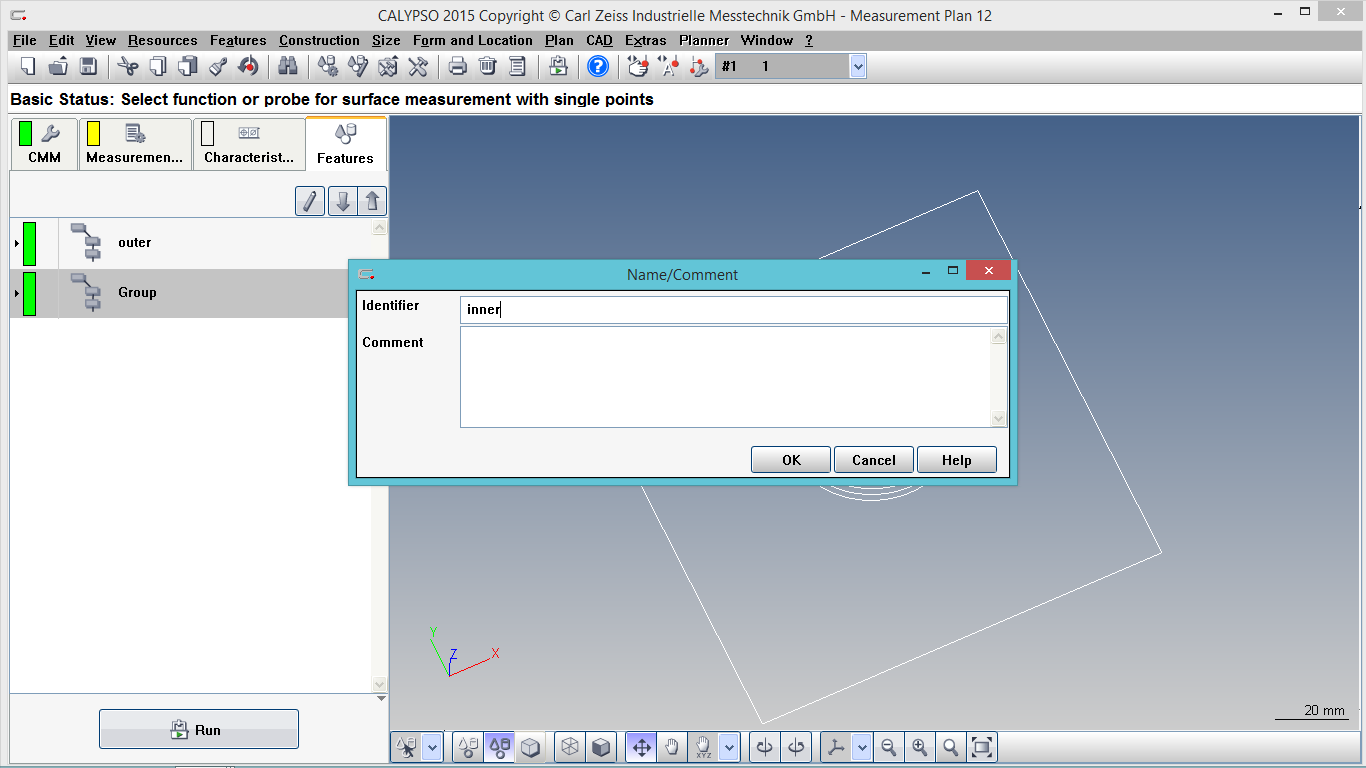Delete with the trash can icon
This screenshot has width=1366, height=768.
[487, 66]
